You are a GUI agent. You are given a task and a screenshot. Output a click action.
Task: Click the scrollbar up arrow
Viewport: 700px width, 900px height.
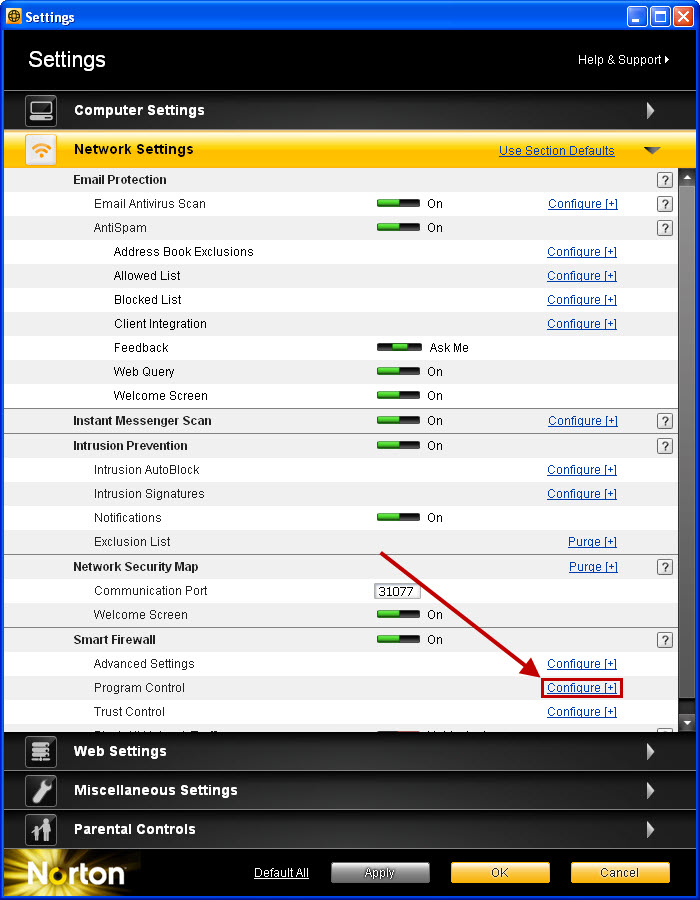pyautogui.click(x=687, y=177)
